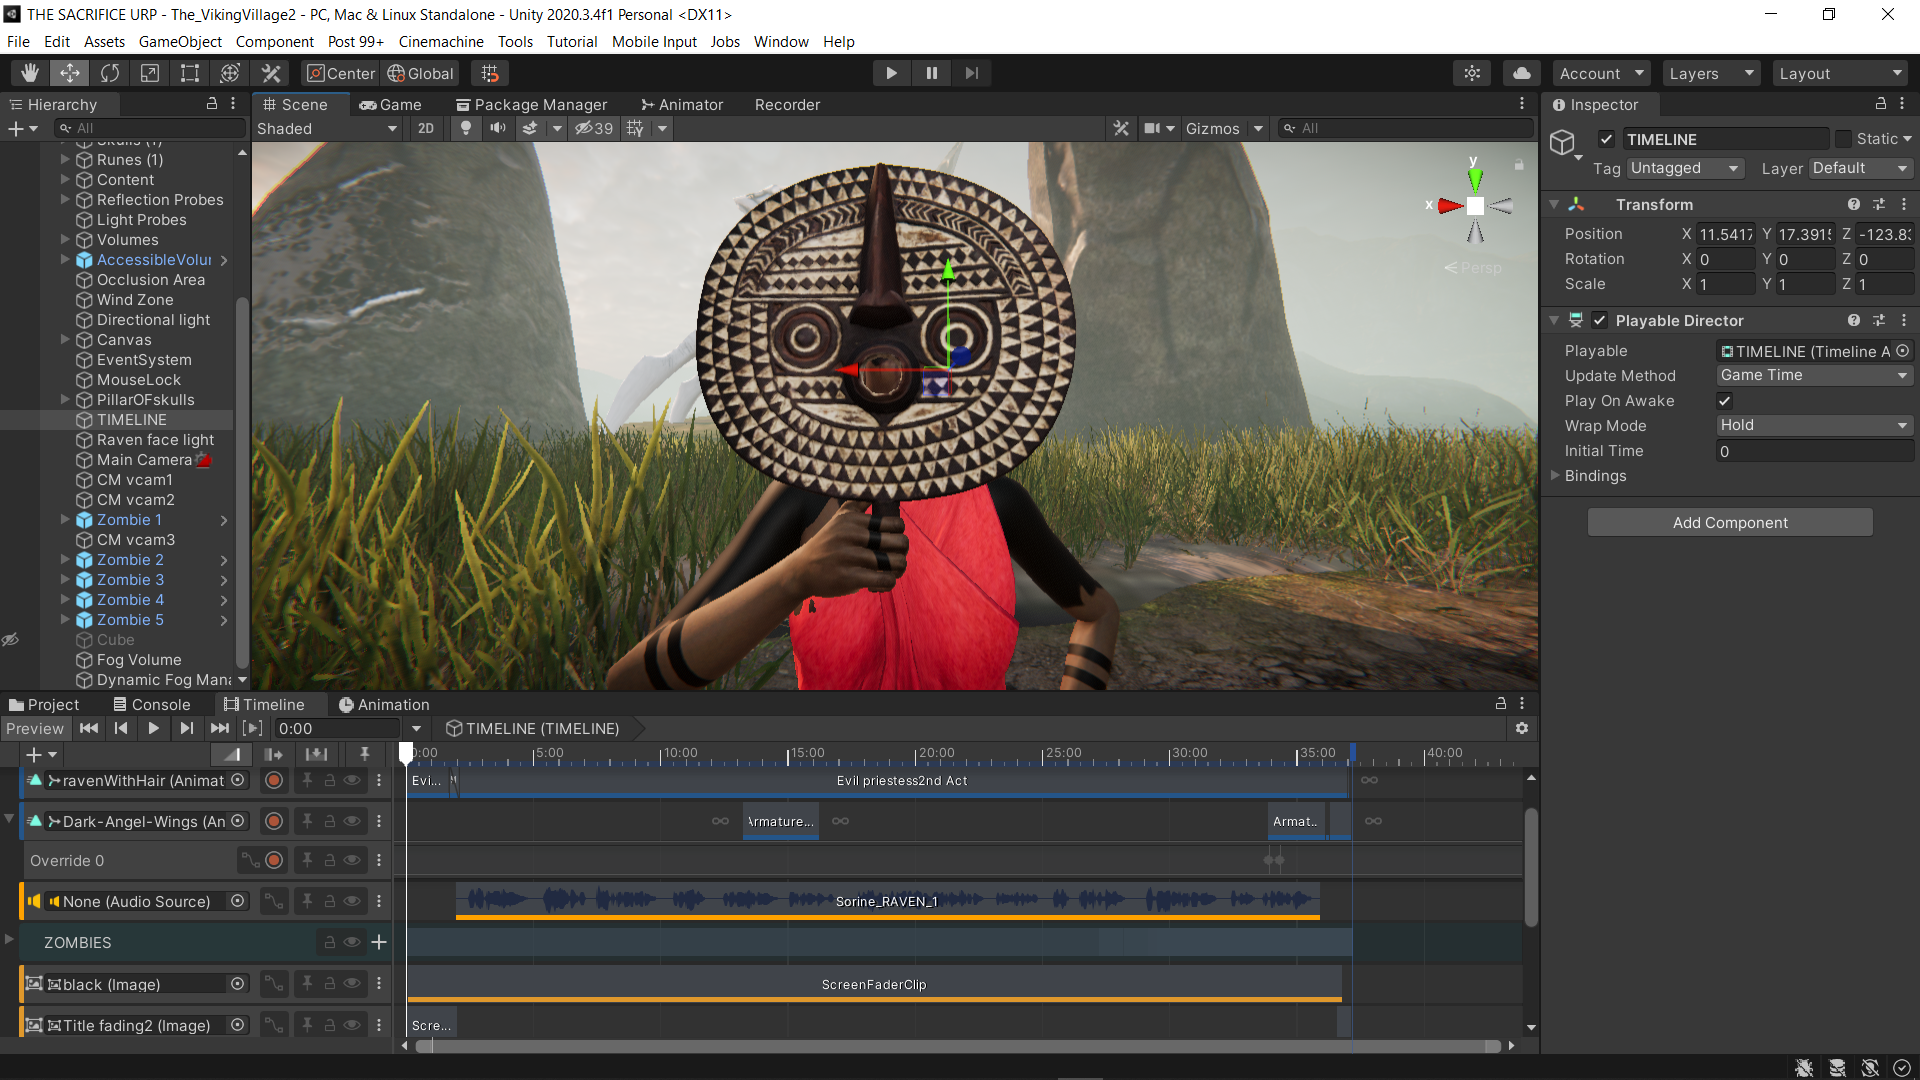Image resolution: width=1920 pixels, height=1080 pixels.
Task: Open the Wrap Mode Hold dropdown
Action: pos(1814,425)
